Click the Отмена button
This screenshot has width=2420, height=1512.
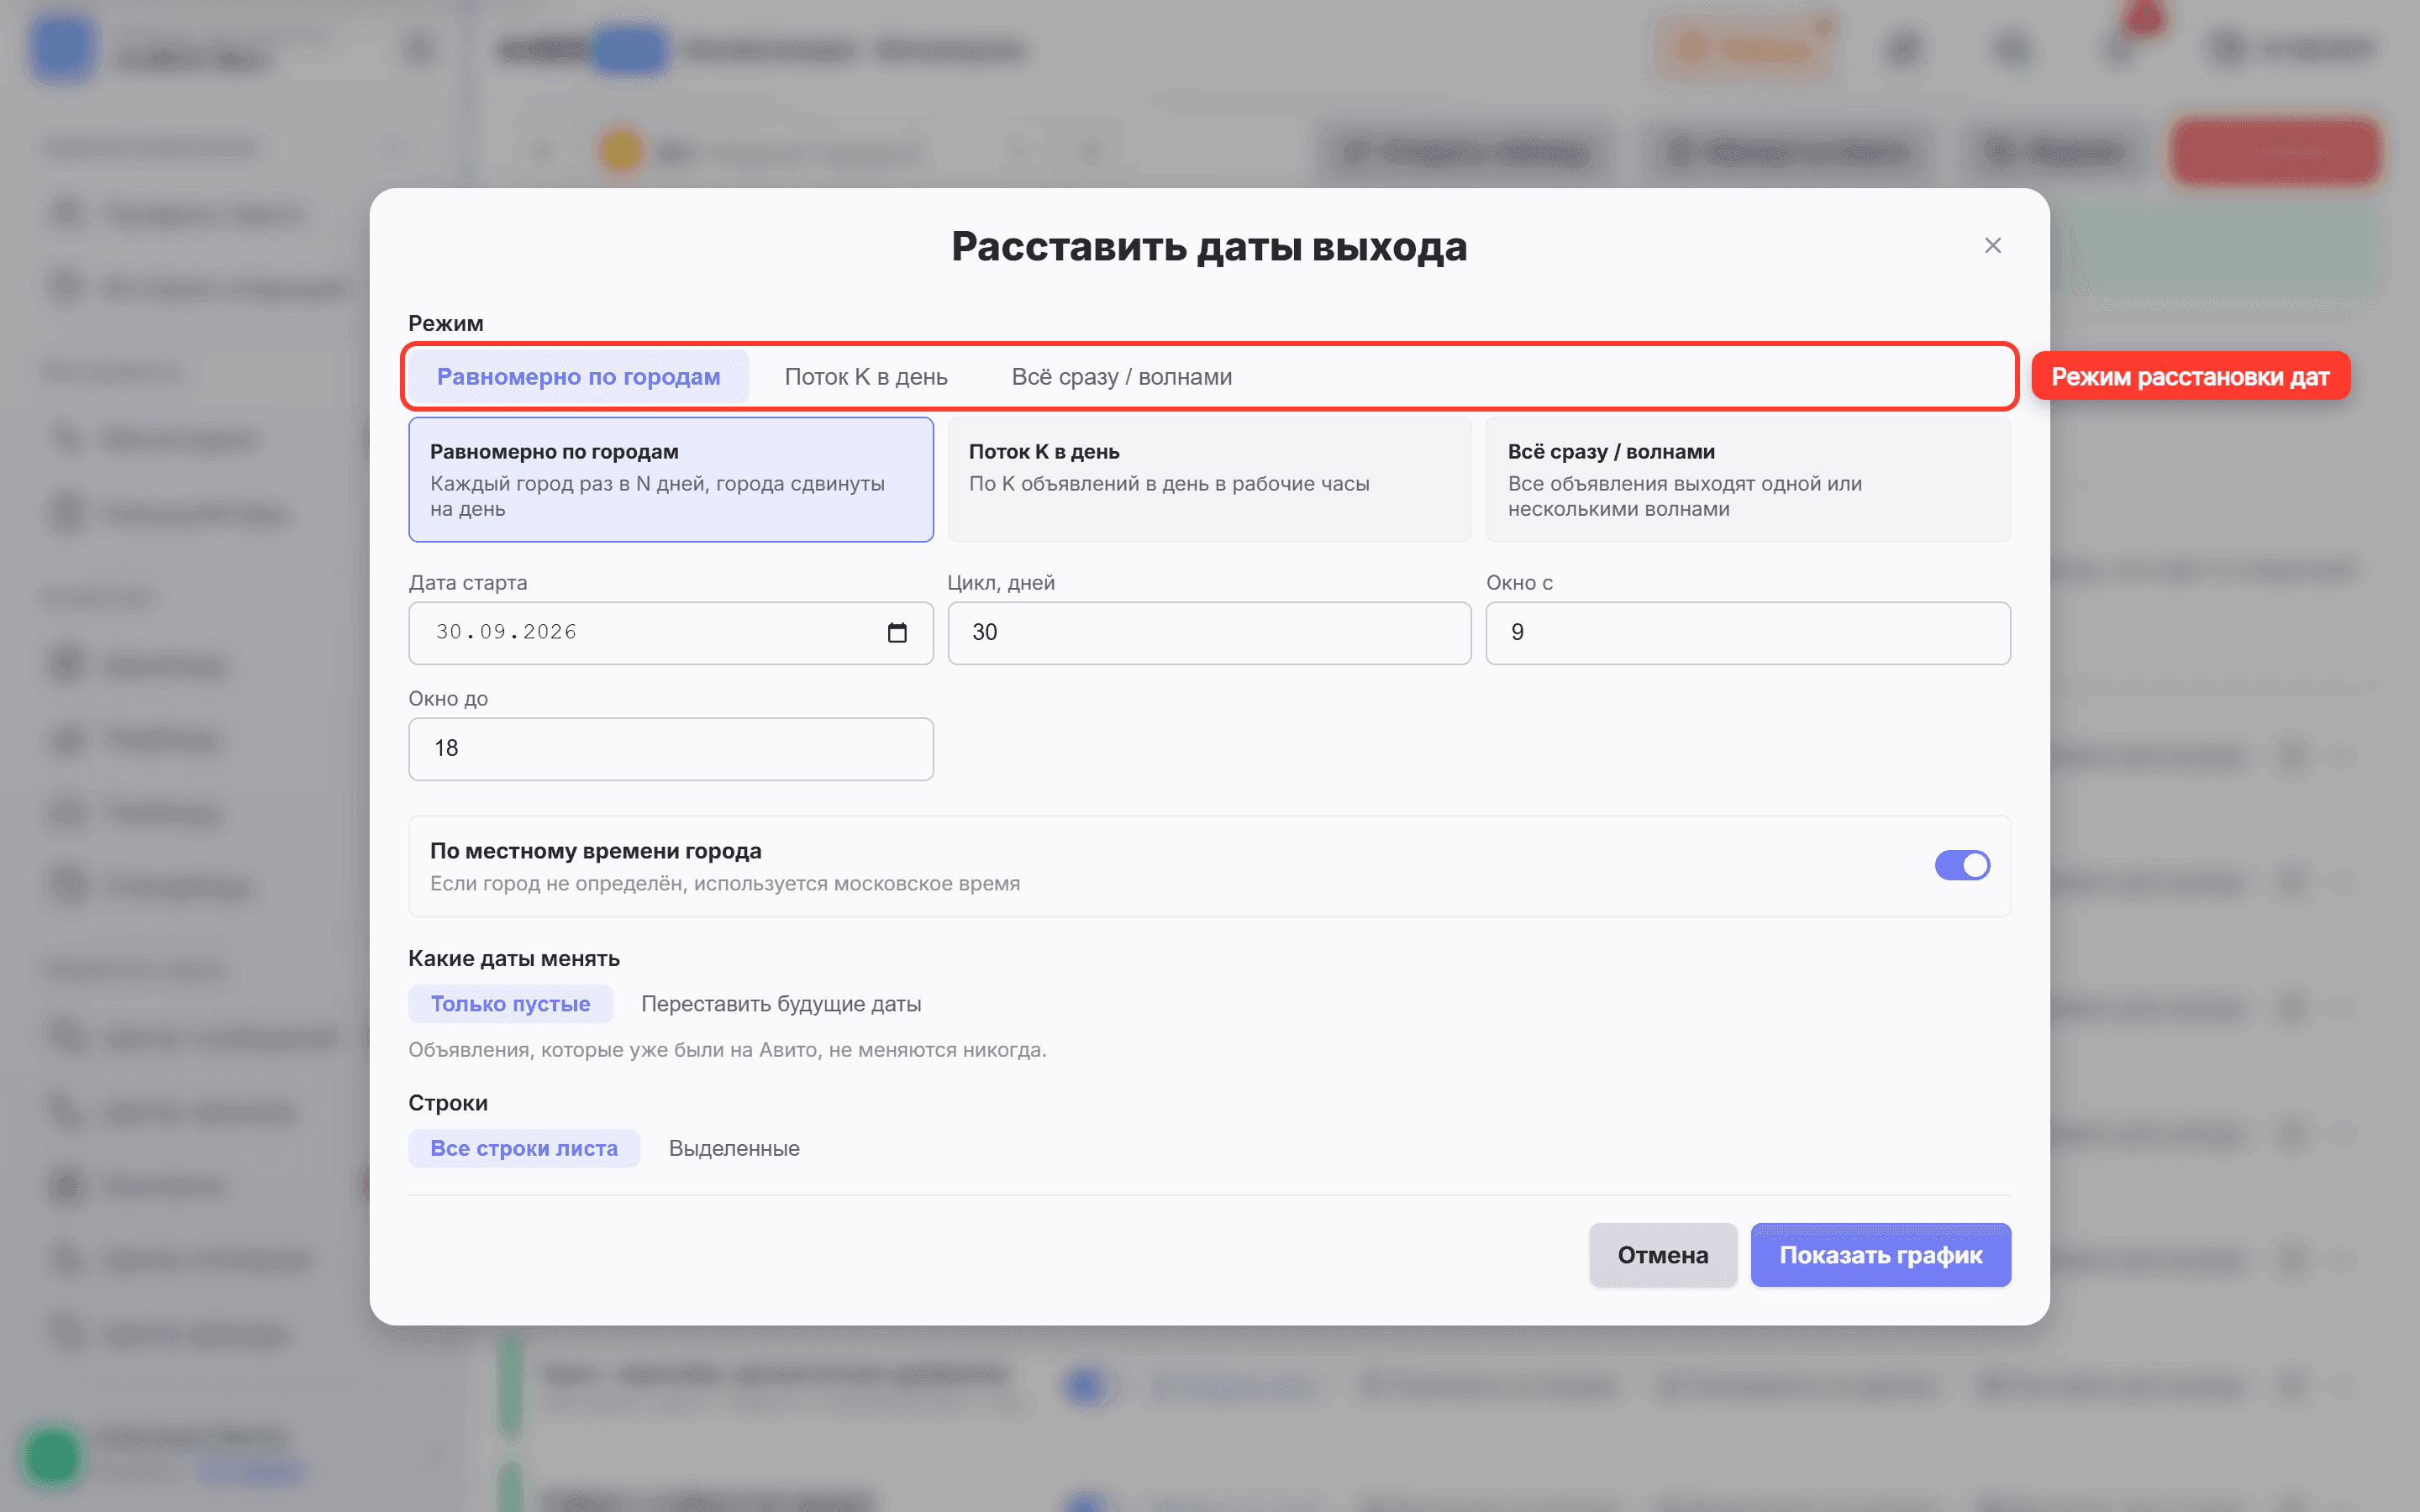pyautogui.click(x=1663, y=1255)
